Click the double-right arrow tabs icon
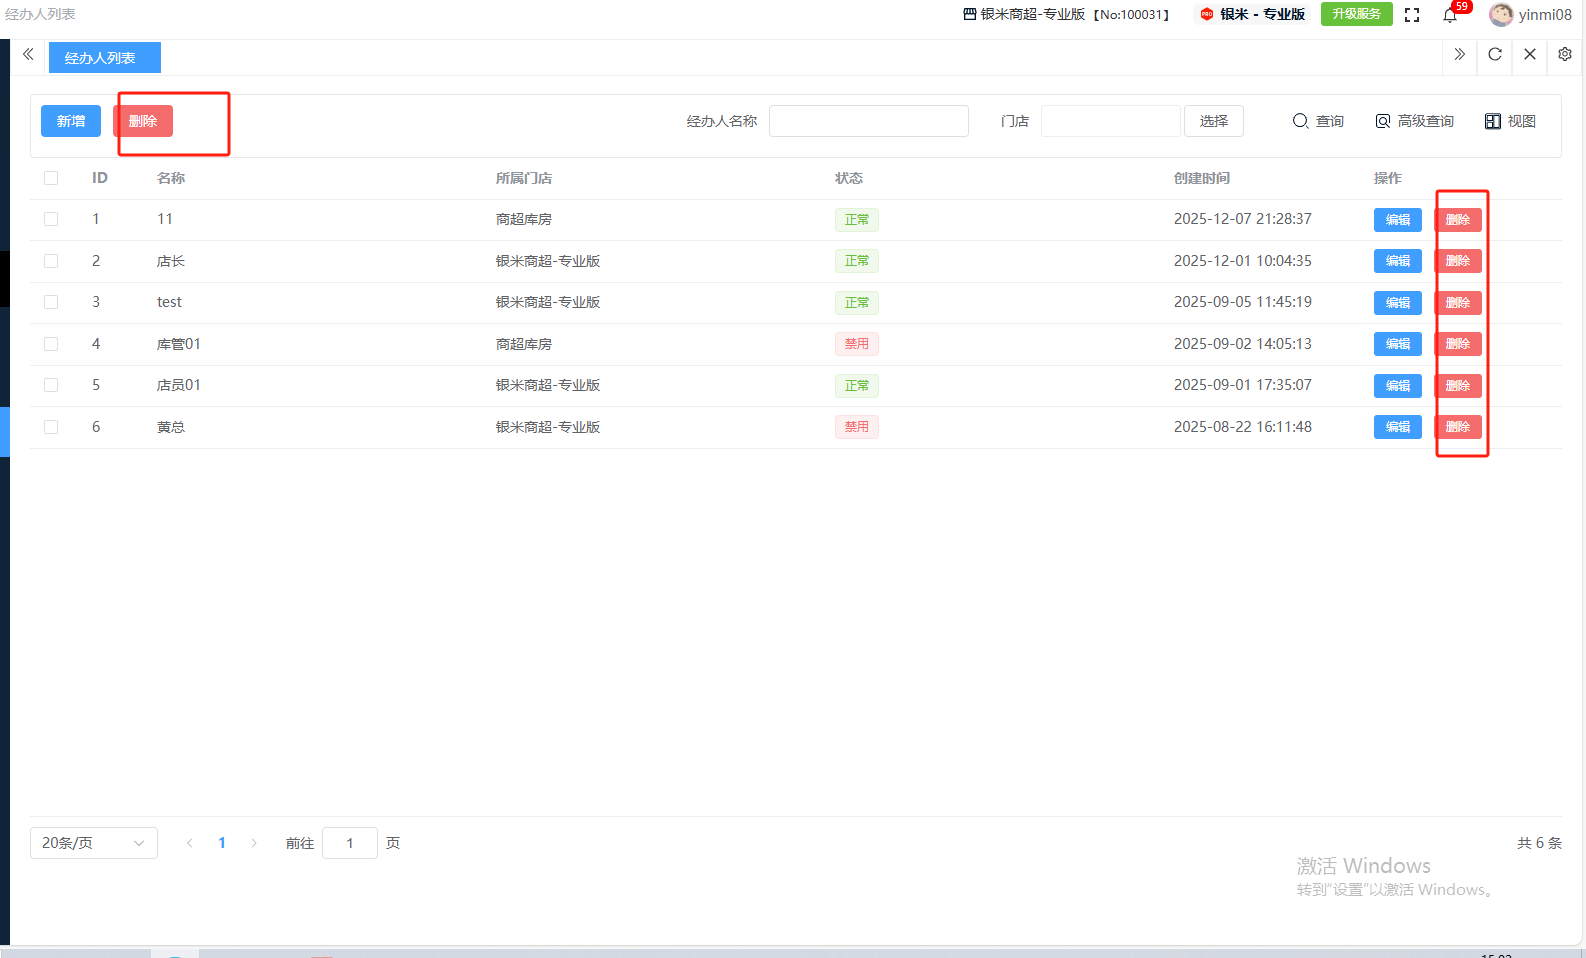 pos(1460,55)
